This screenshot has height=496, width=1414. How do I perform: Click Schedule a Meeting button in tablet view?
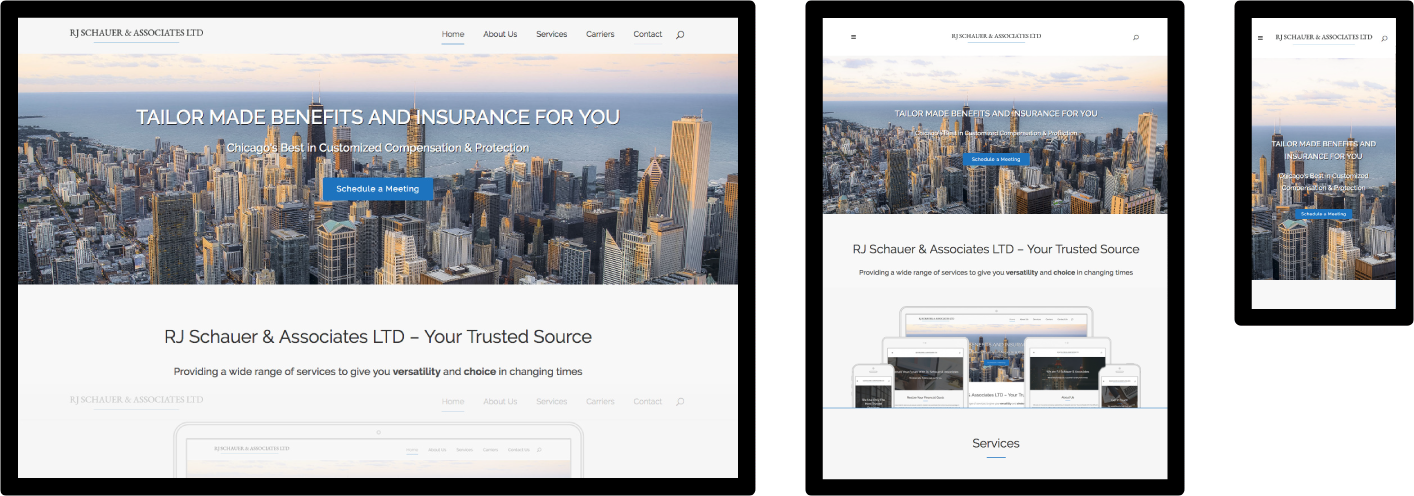point(996,159)
